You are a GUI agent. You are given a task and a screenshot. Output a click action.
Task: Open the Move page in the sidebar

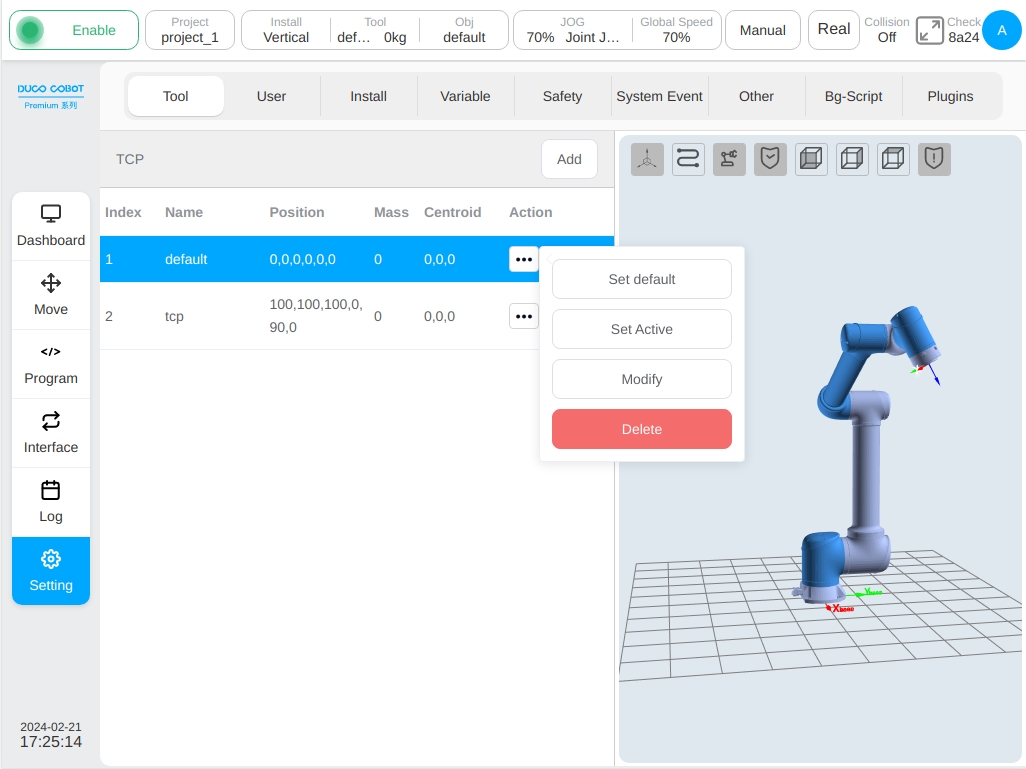click(x=51, y=295)
